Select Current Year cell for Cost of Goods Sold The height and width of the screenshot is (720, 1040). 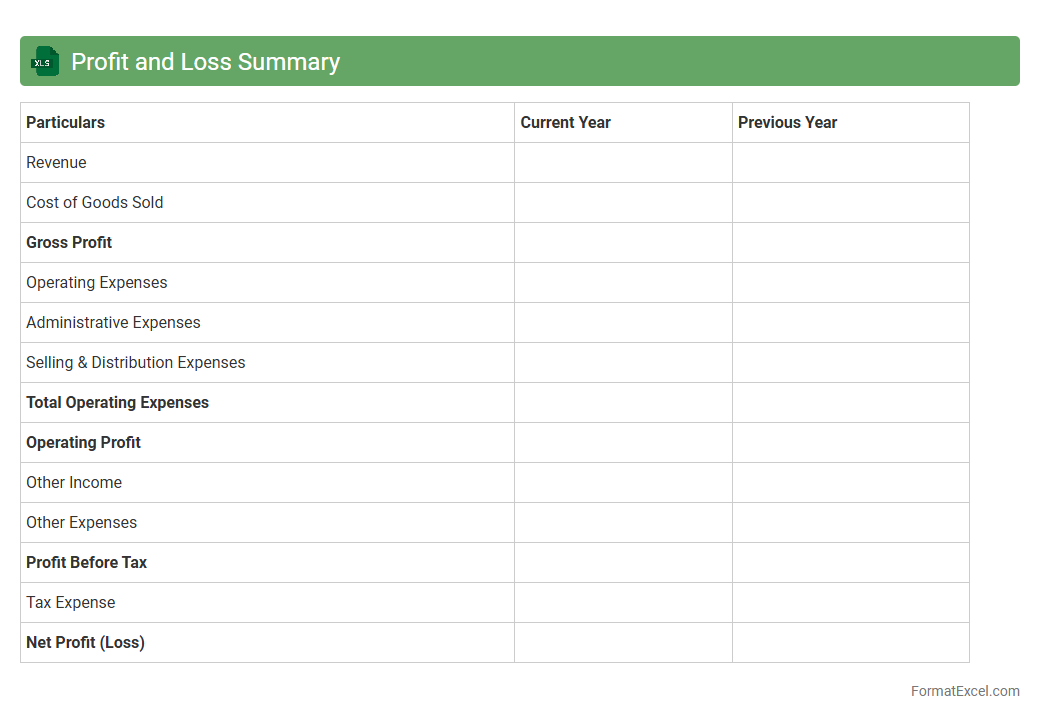click(x=623, y=203)
